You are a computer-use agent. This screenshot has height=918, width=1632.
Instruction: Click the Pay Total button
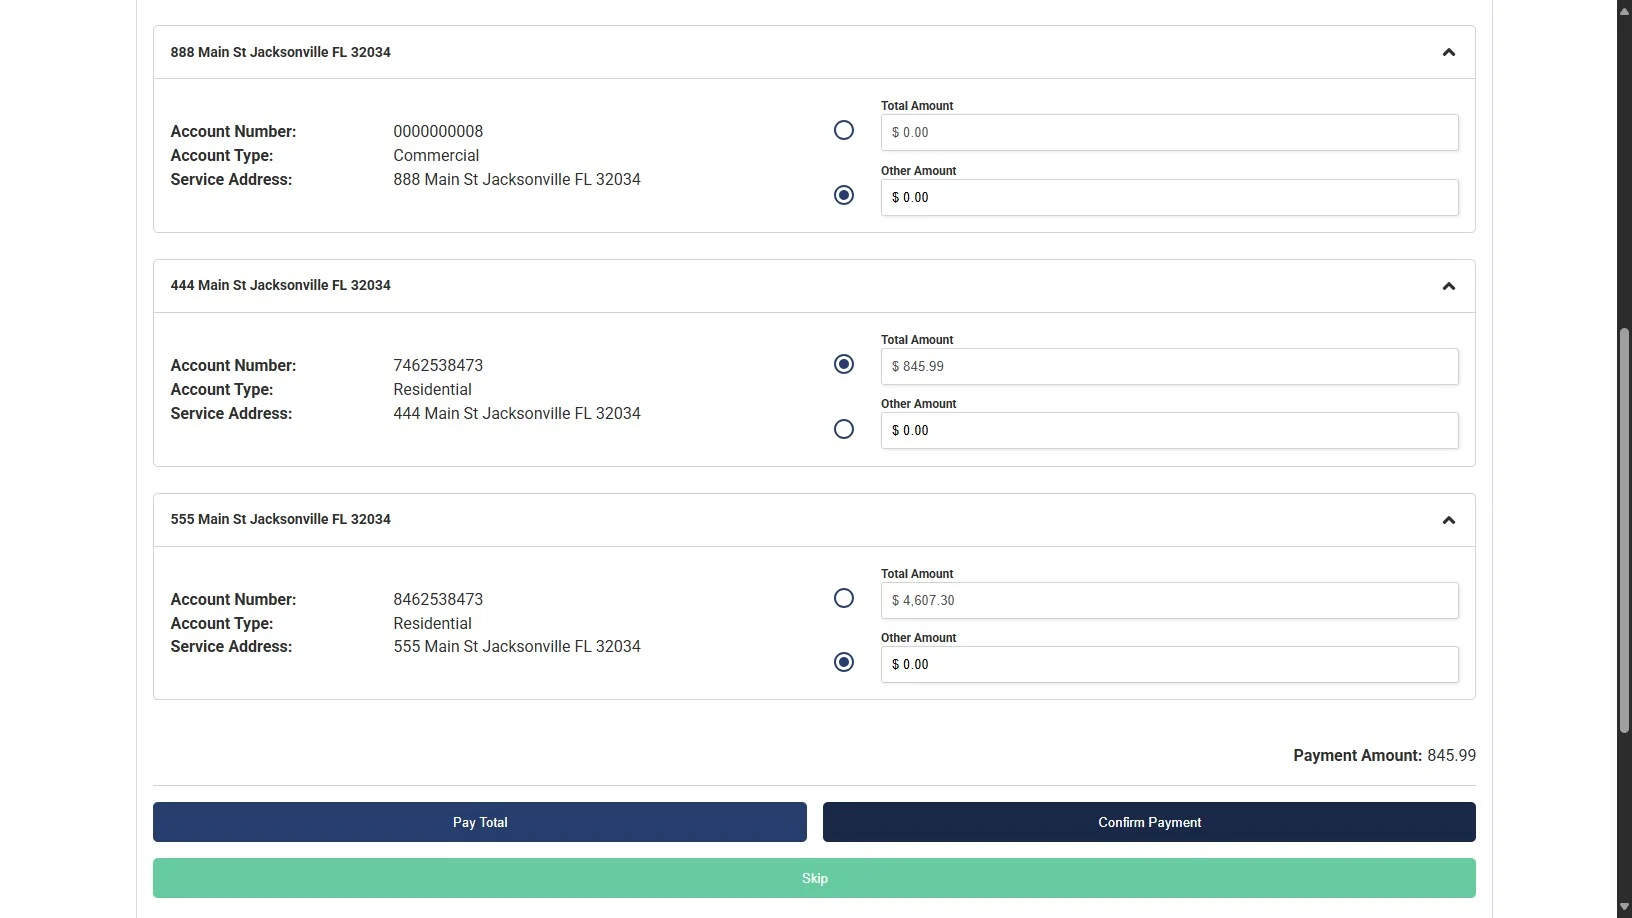tap(480, 822)
